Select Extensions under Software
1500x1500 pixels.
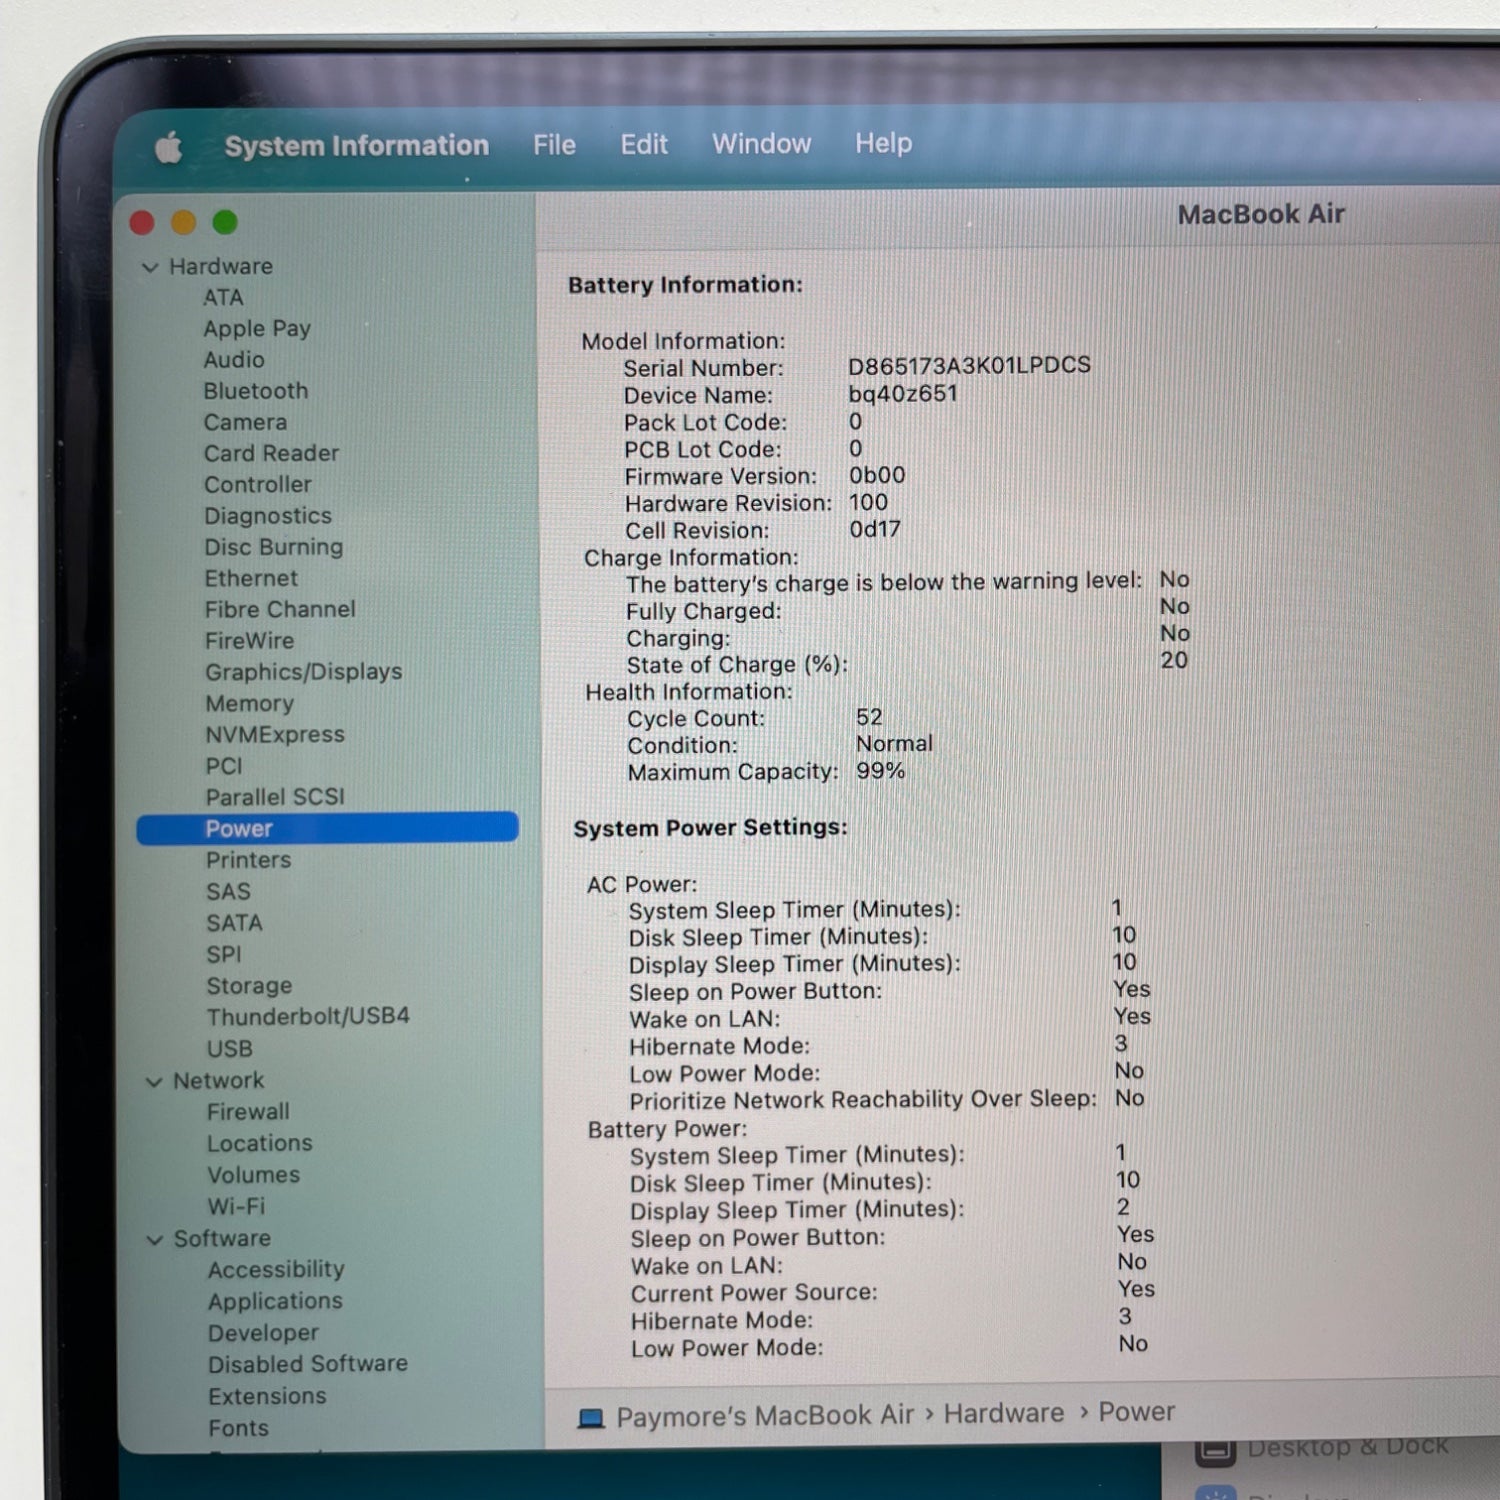[267, 1396]
